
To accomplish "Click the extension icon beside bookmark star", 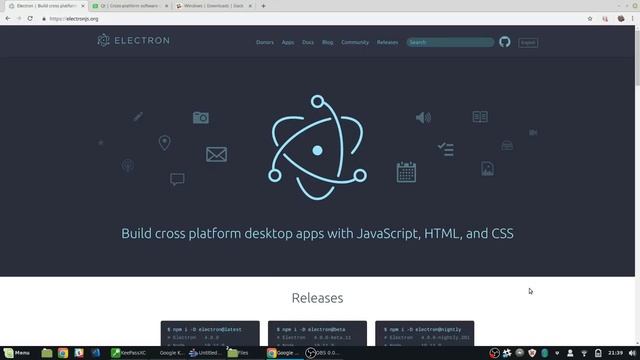I will (x=605, y=18).
